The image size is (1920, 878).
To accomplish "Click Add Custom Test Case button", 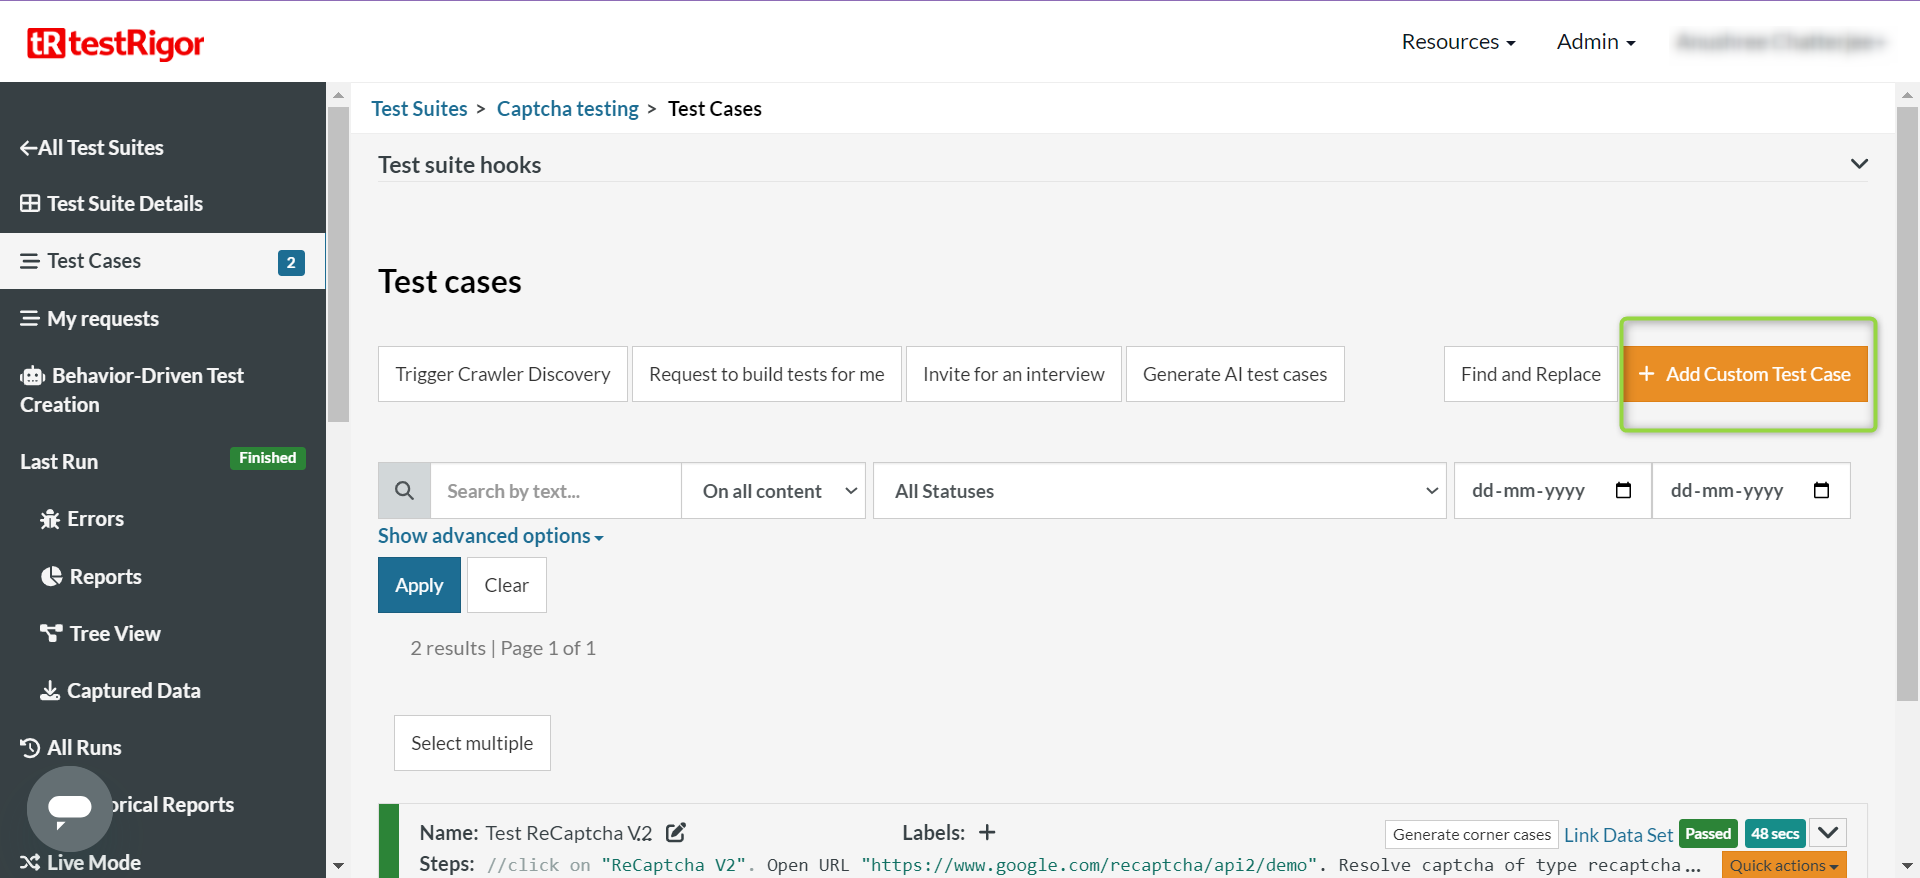I will coord(1745,374).
